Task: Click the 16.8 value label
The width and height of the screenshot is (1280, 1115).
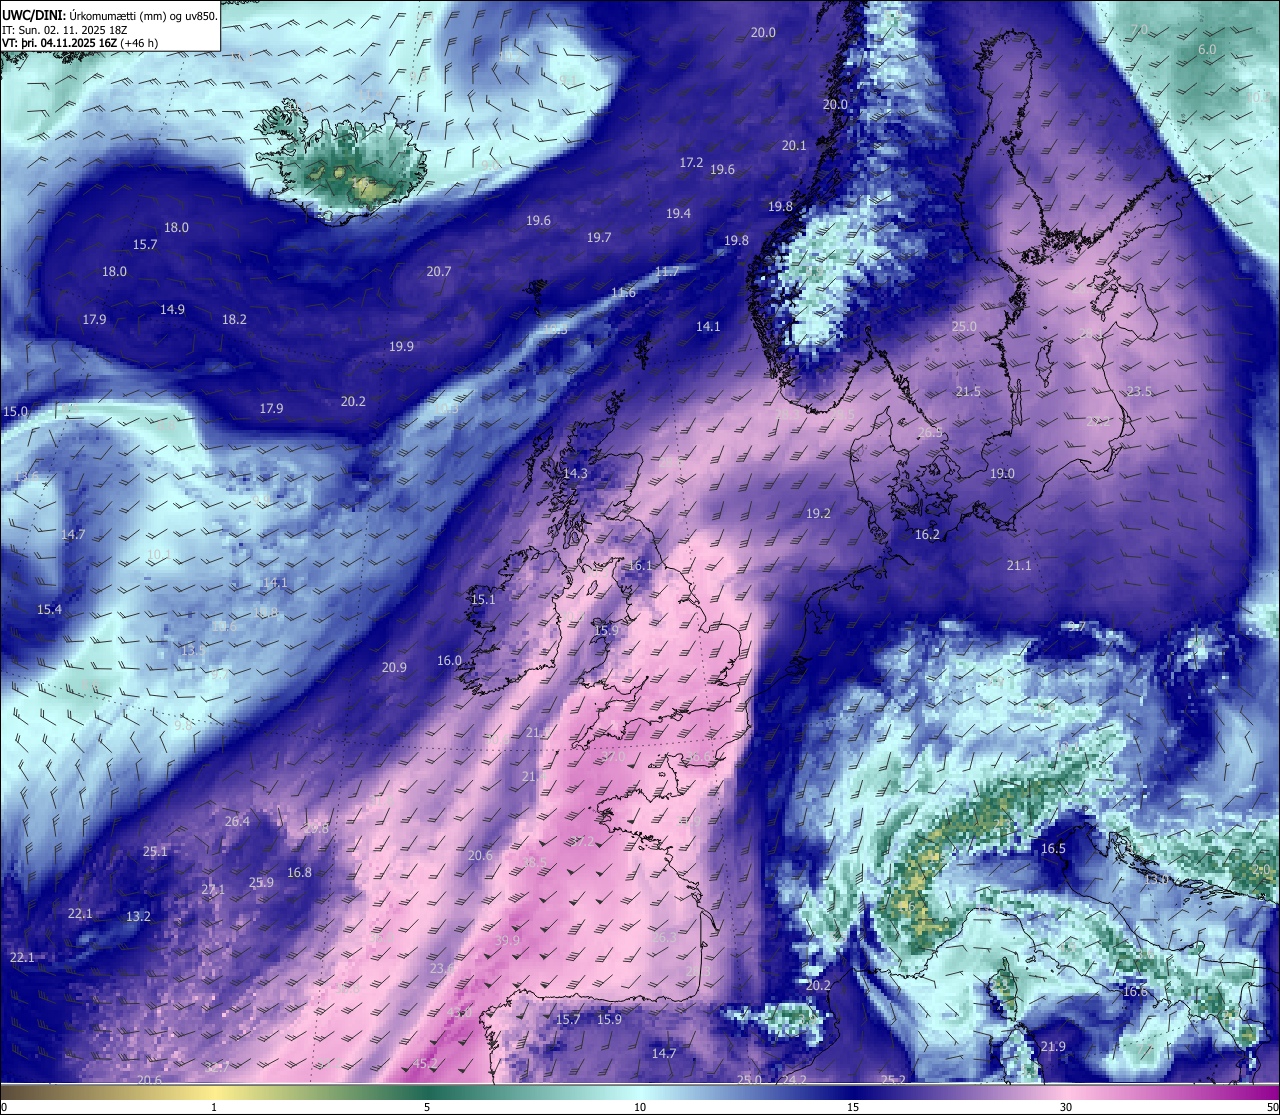Action: coord(299,872)
